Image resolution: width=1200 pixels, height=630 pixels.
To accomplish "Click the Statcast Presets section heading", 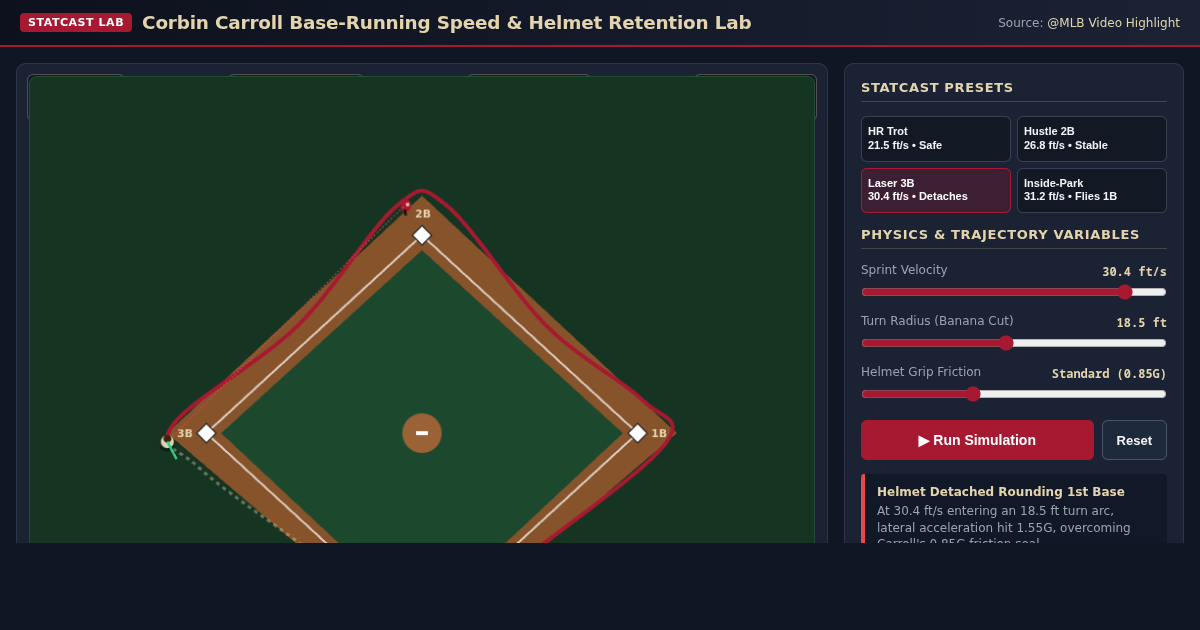I will [x=937, y=88].
